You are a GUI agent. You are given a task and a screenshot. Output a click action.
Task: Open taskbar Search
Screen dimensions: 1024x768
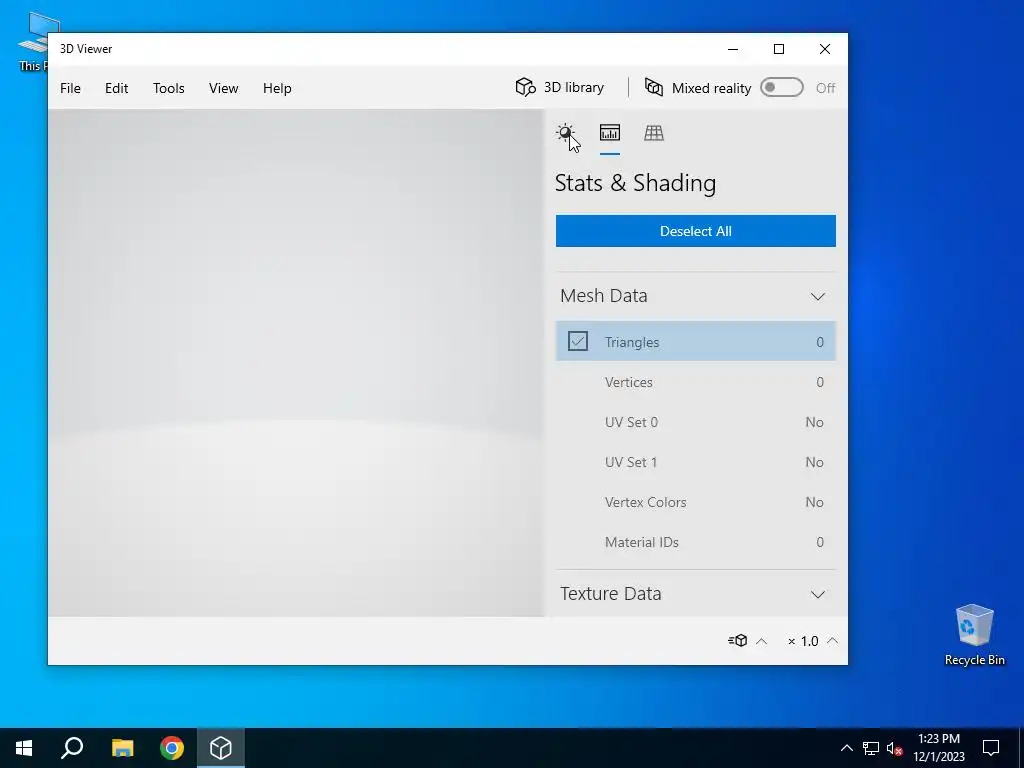point(72,748)
